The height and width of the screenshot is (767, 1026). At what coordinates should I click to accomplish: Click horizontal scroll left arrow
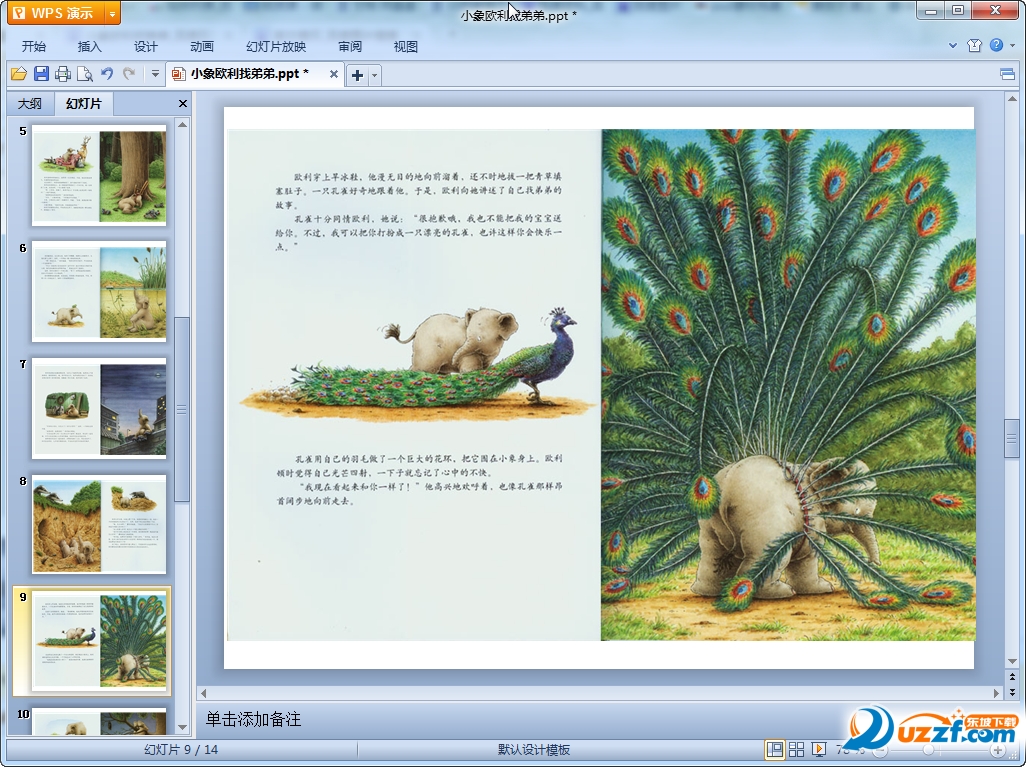pos(203,692)
